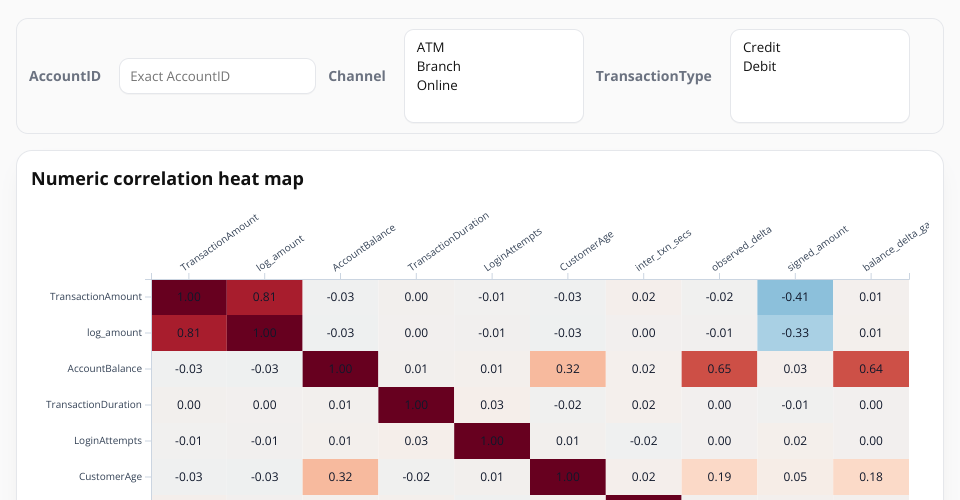Click the signed_amount column header
Viewport: 960px width, 500px height.
817,250
